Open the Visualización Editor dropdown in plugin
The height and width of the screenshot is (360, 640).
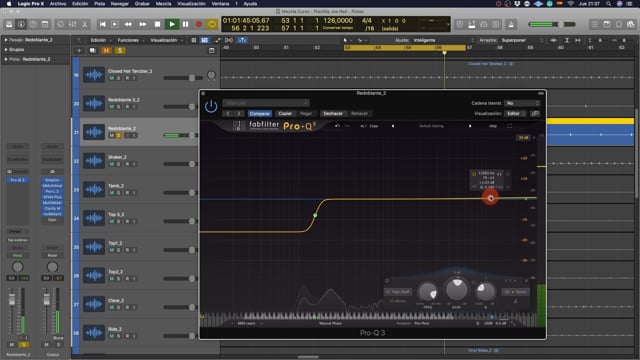[516, 113]
